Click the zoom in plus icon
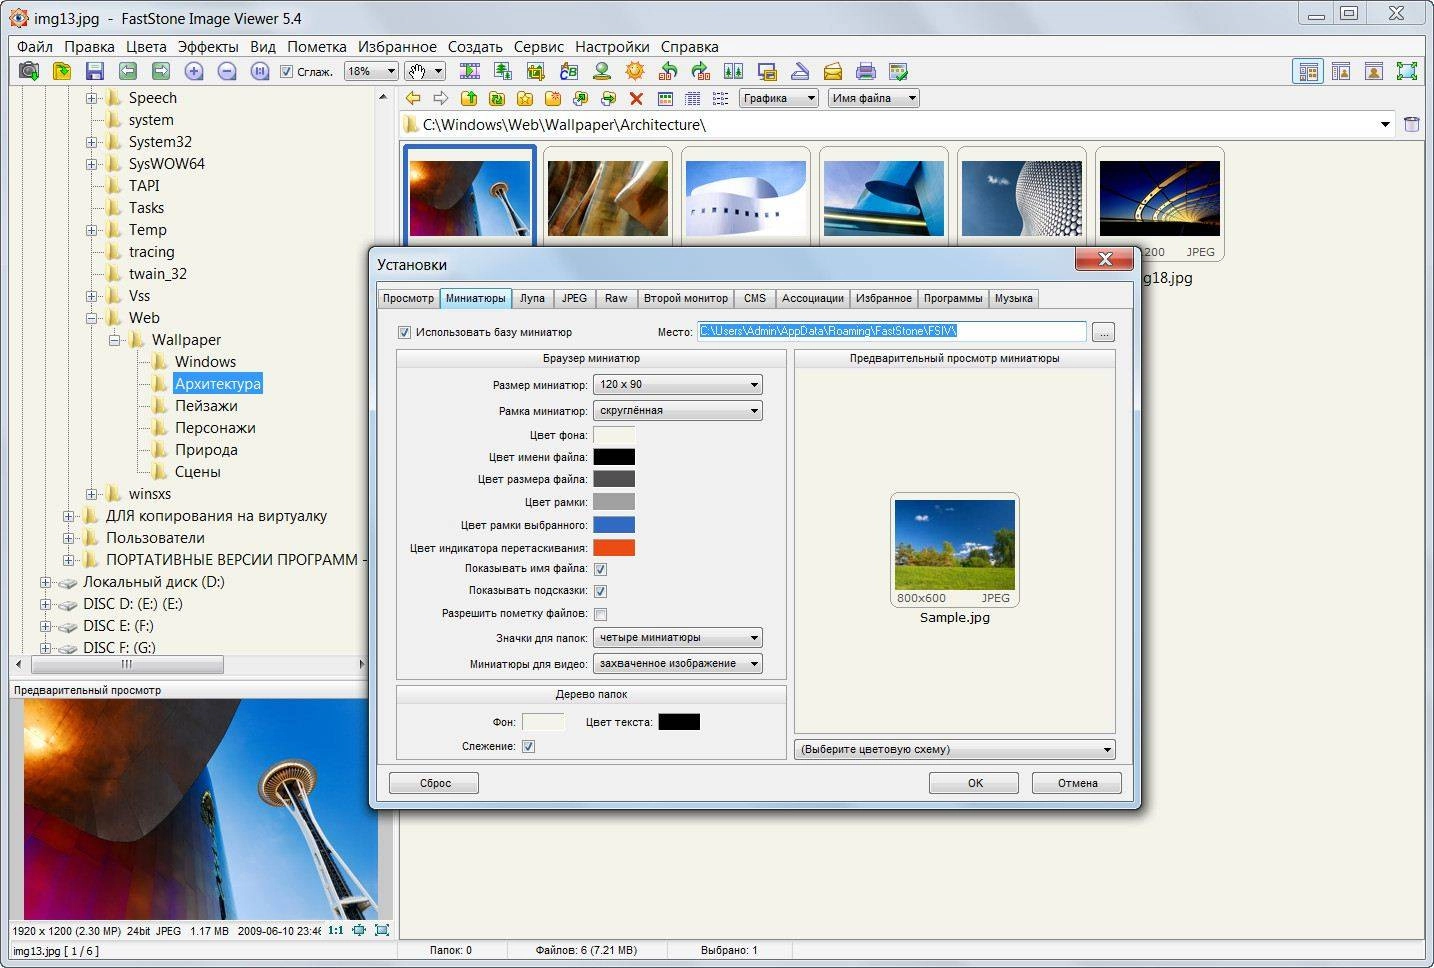Viewport: 1434px width, 968px height. tap(194, 71)
